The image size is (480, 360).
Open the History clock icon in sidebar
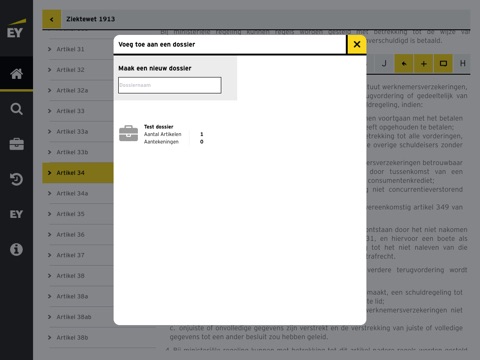16,179
